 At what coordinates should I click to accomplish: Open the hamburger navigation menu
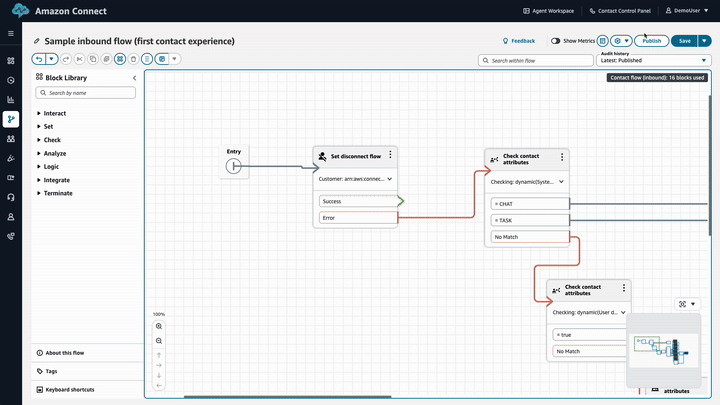[11, 33]
